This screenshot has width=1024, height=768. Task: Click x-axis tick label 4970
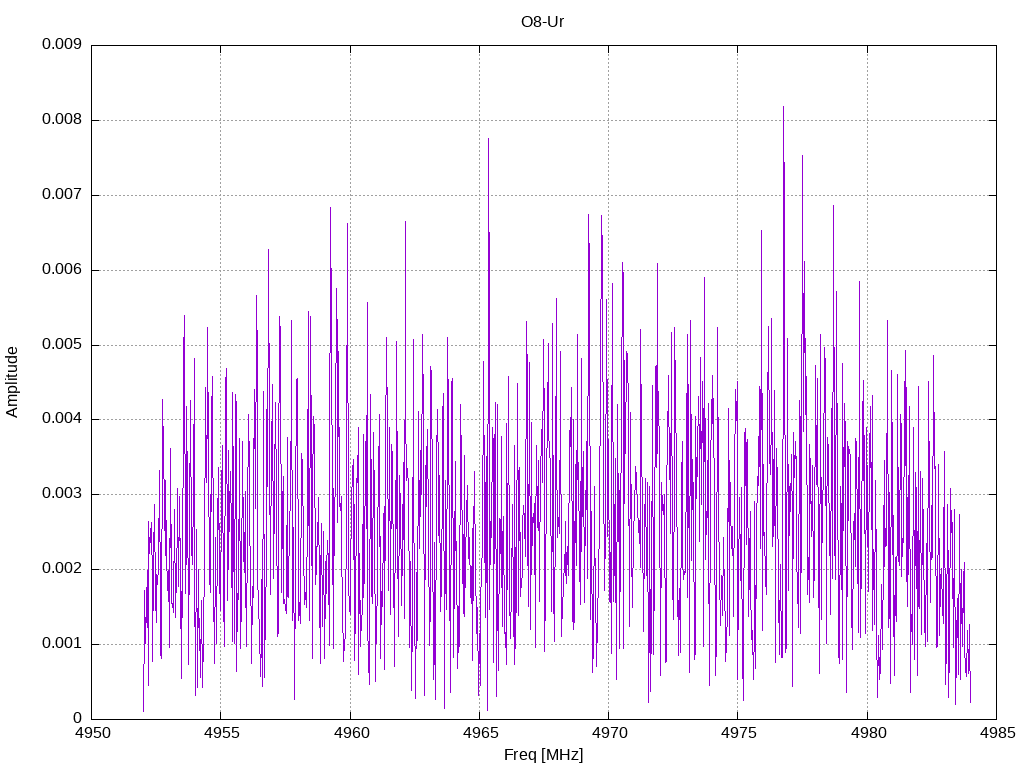point(609,733)
